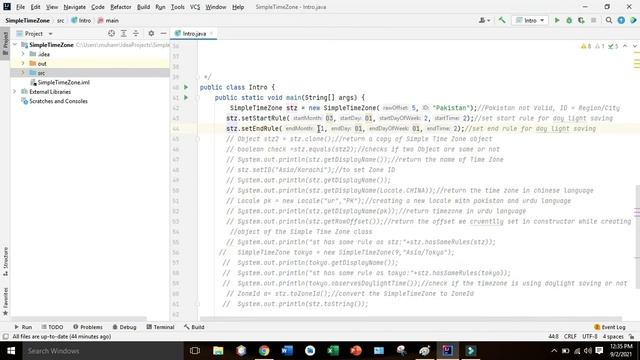Screen dimensions: 640x360
Task: Click Collapse All icon in Project panel
Action: pos(136,33)
